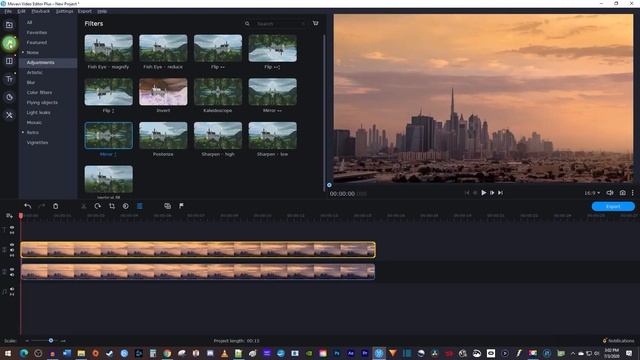Play the preview video
Viewport: 640px width, 360px height.
484,193
